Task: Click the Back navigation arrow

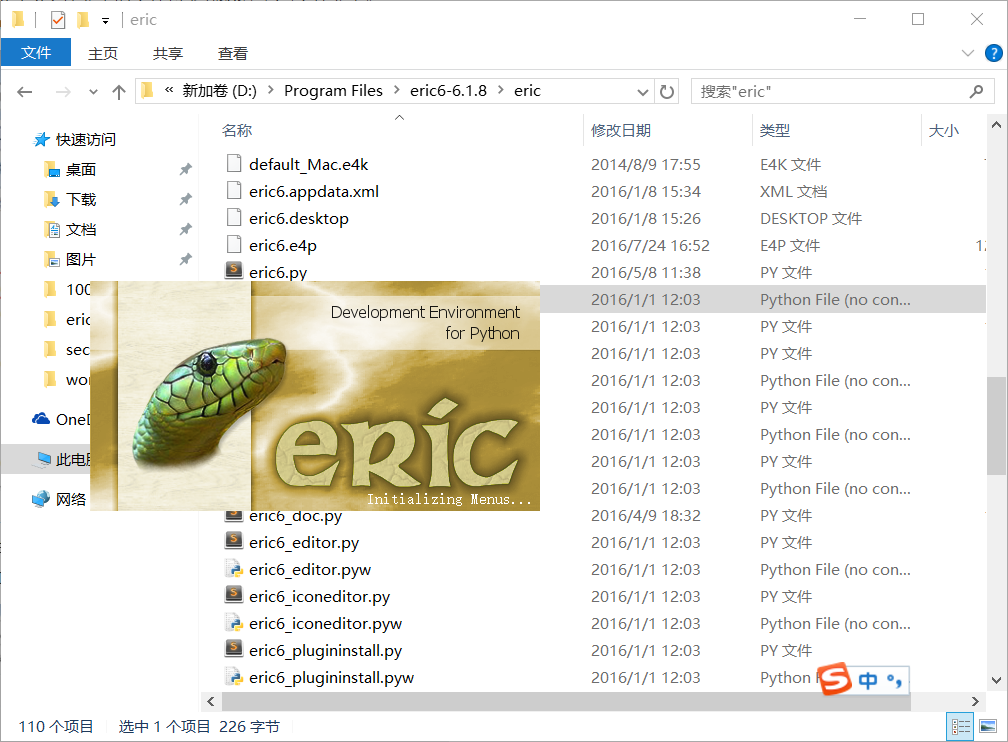Action: [24, 92]
